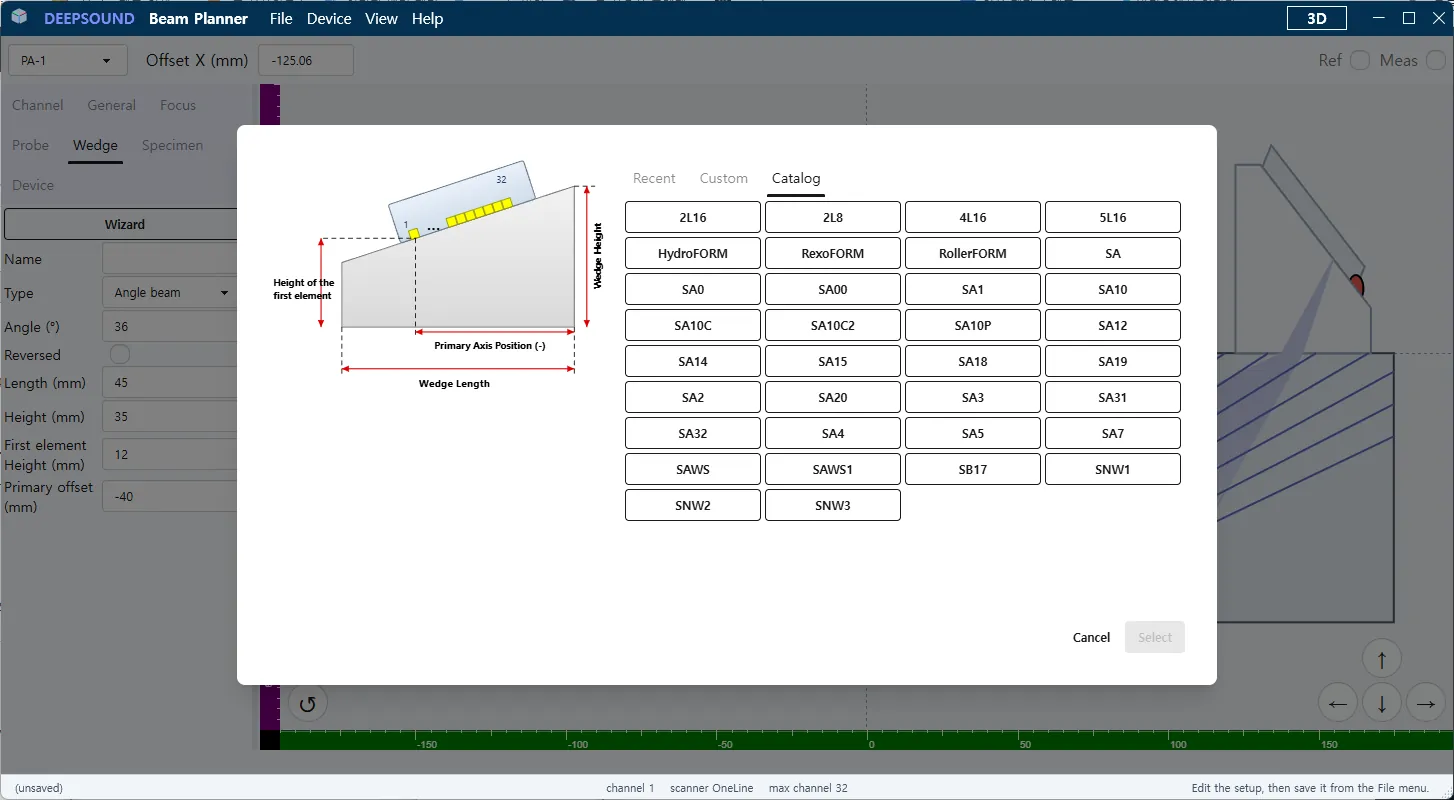This screenshot has width=1454, height=800.
Task: Select the SA10 wedge entry
Action: pyautogui.click(x=1113, y=289)
